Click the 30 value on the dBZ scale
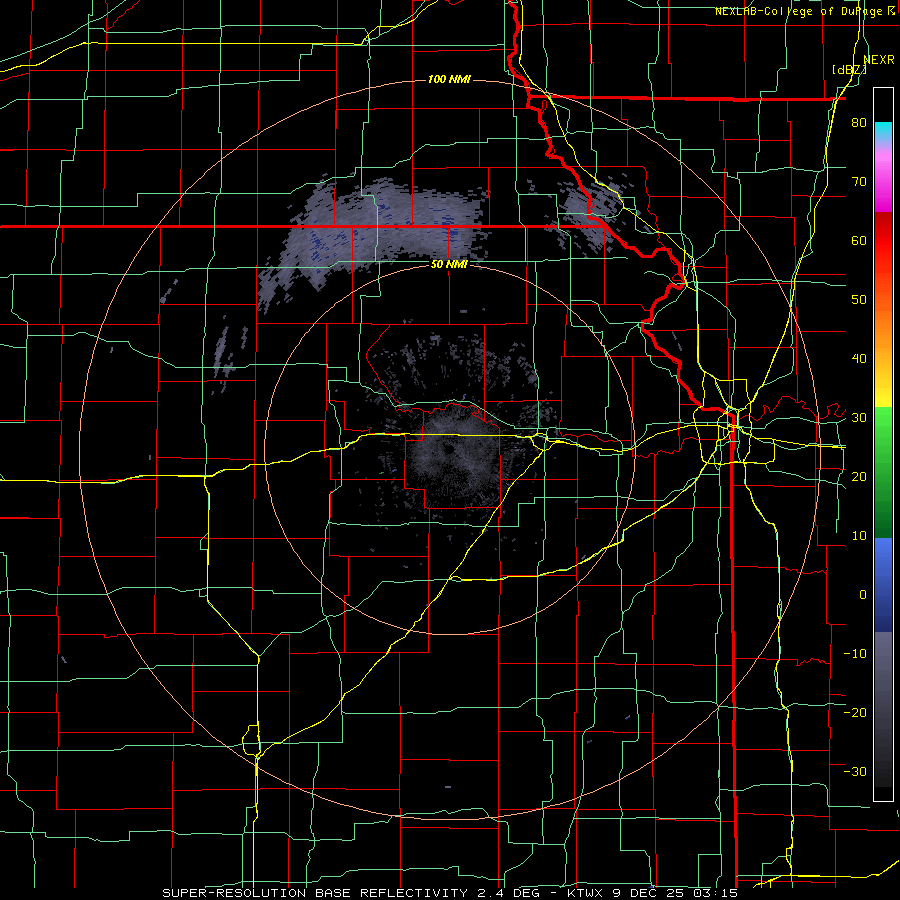Image resolution: width=900 pixels, height=900 pixels. [859, 417]
